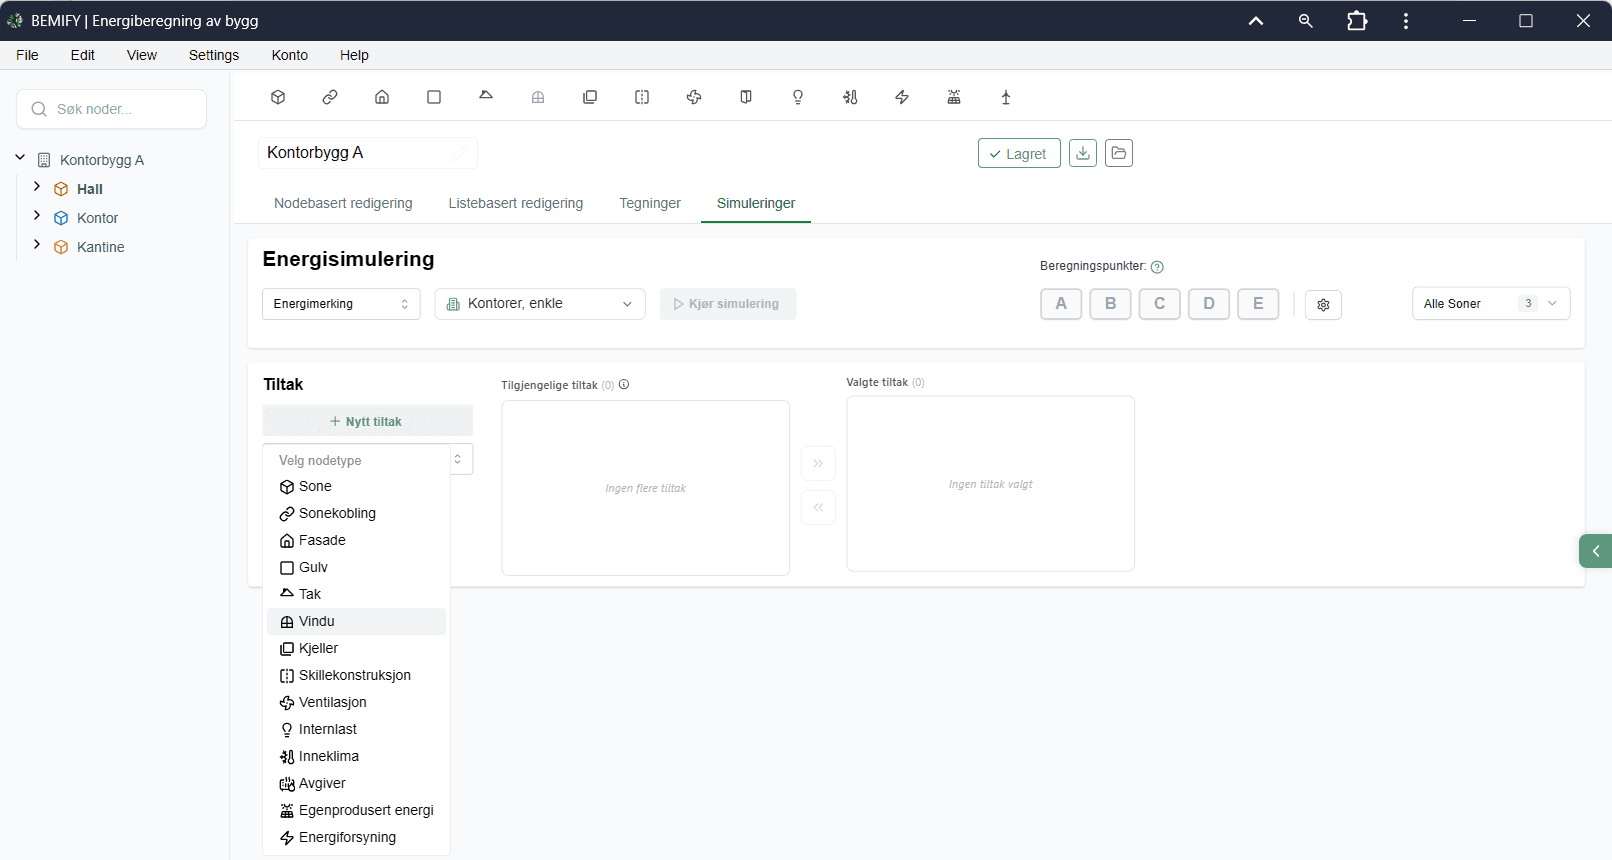This screenshot has height=860, width=1612.
Task: Toggle calculation point A
Action: (x=1061, y=304)
